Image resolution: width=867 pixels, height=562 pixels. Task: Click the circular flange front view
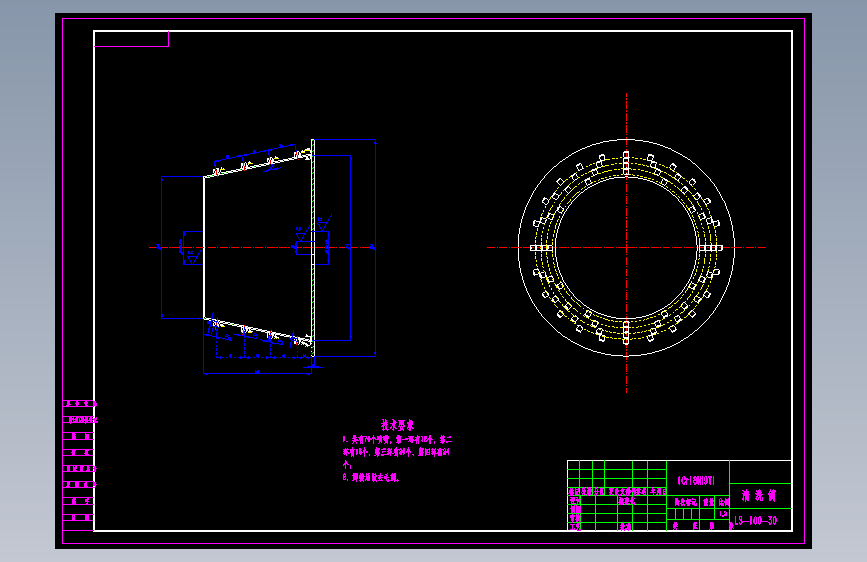coord(626,247)
